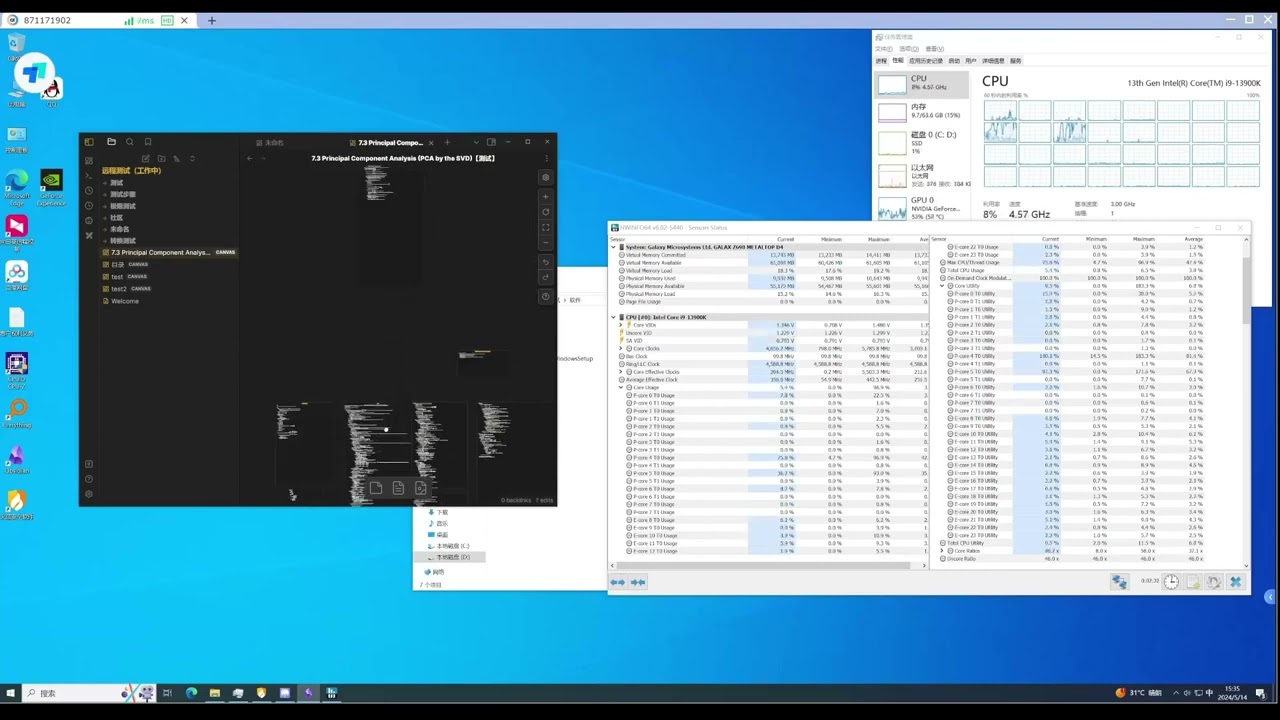Viewport: 1280px width, 720px height.
Task: Zoom in on the Obsidian canvas
Action: (x=545, y=197)
